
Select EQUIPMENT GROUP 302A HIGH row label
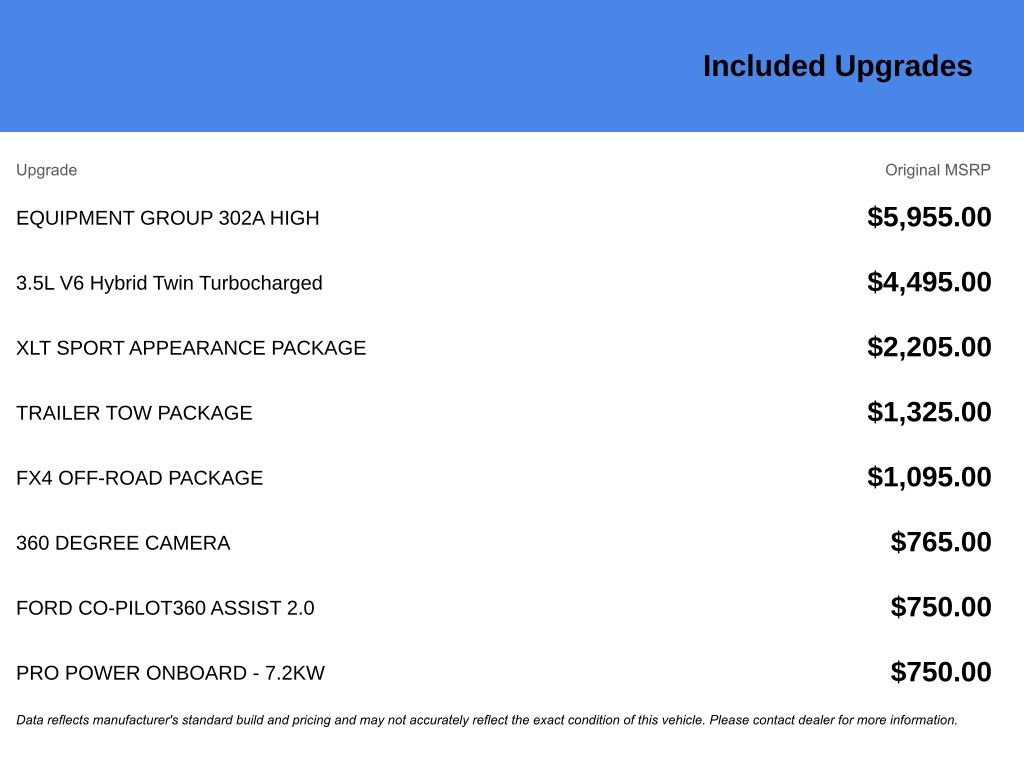coord(168,218)
